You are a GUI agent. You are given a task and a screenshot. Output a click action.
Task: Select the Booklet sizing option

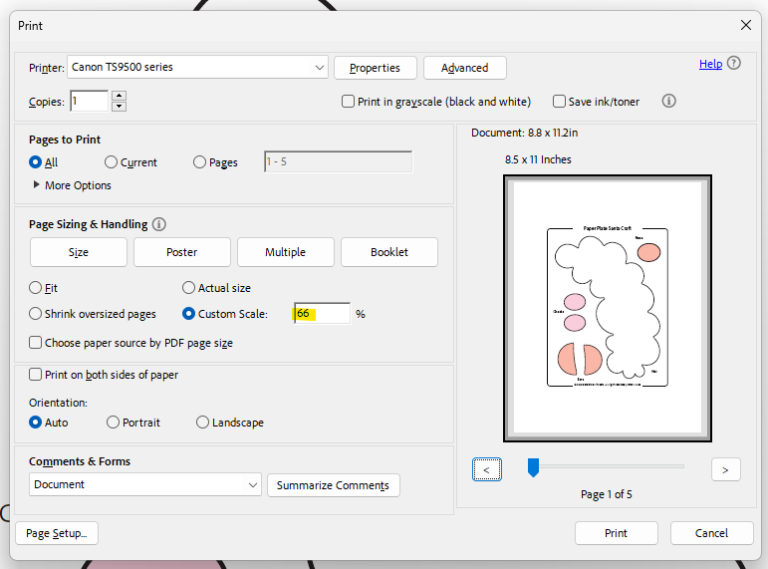click(389, 252)
